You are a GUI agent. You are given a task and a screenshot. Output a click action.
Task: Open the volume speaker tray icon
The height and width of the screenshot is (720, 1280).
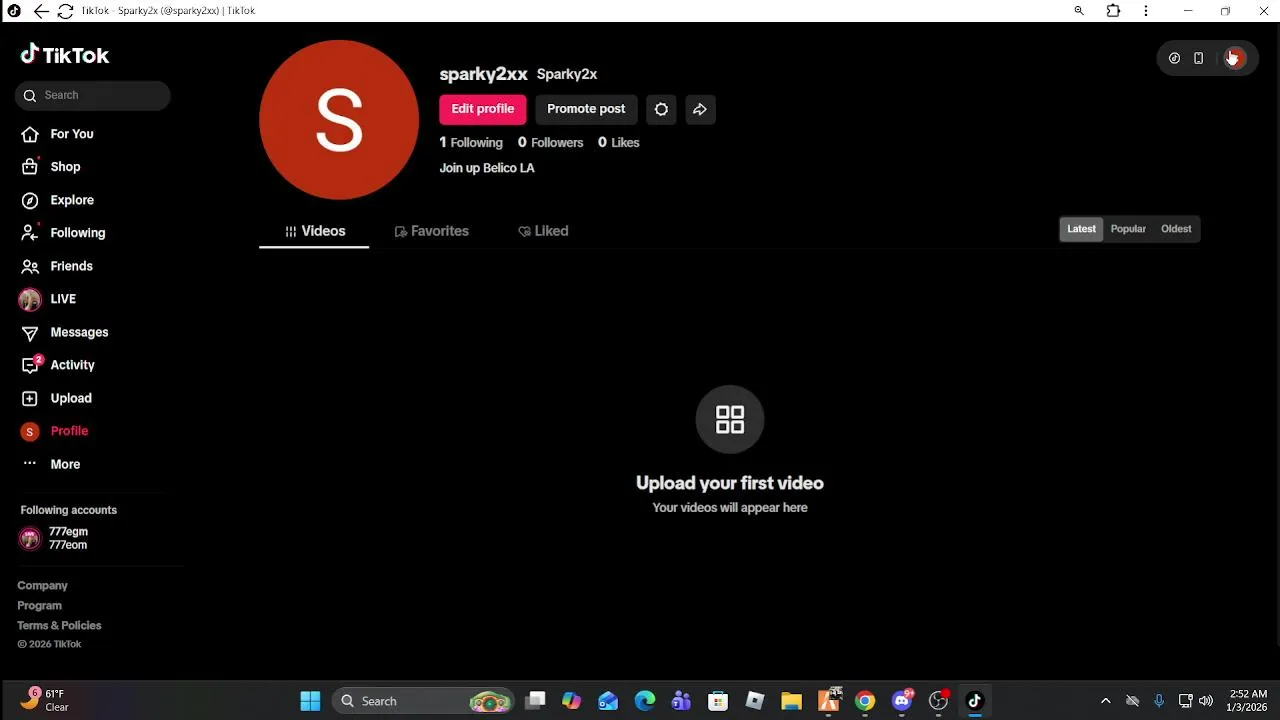(1206, 701)
